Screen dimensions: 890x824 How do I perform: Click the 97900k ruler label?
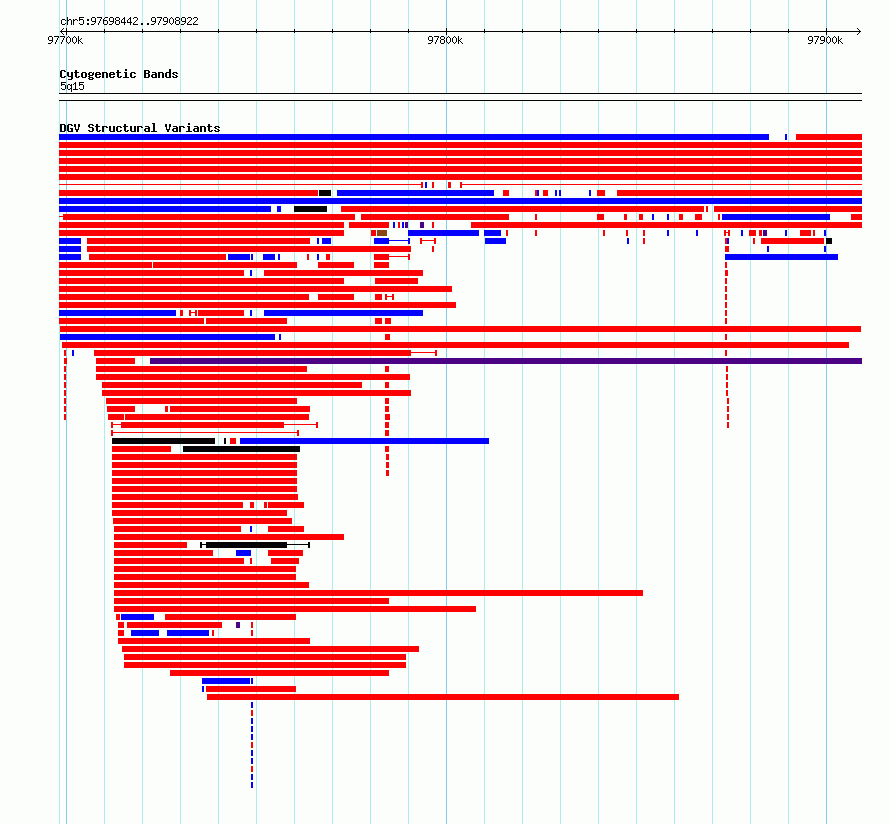click(x=825, y=40)
